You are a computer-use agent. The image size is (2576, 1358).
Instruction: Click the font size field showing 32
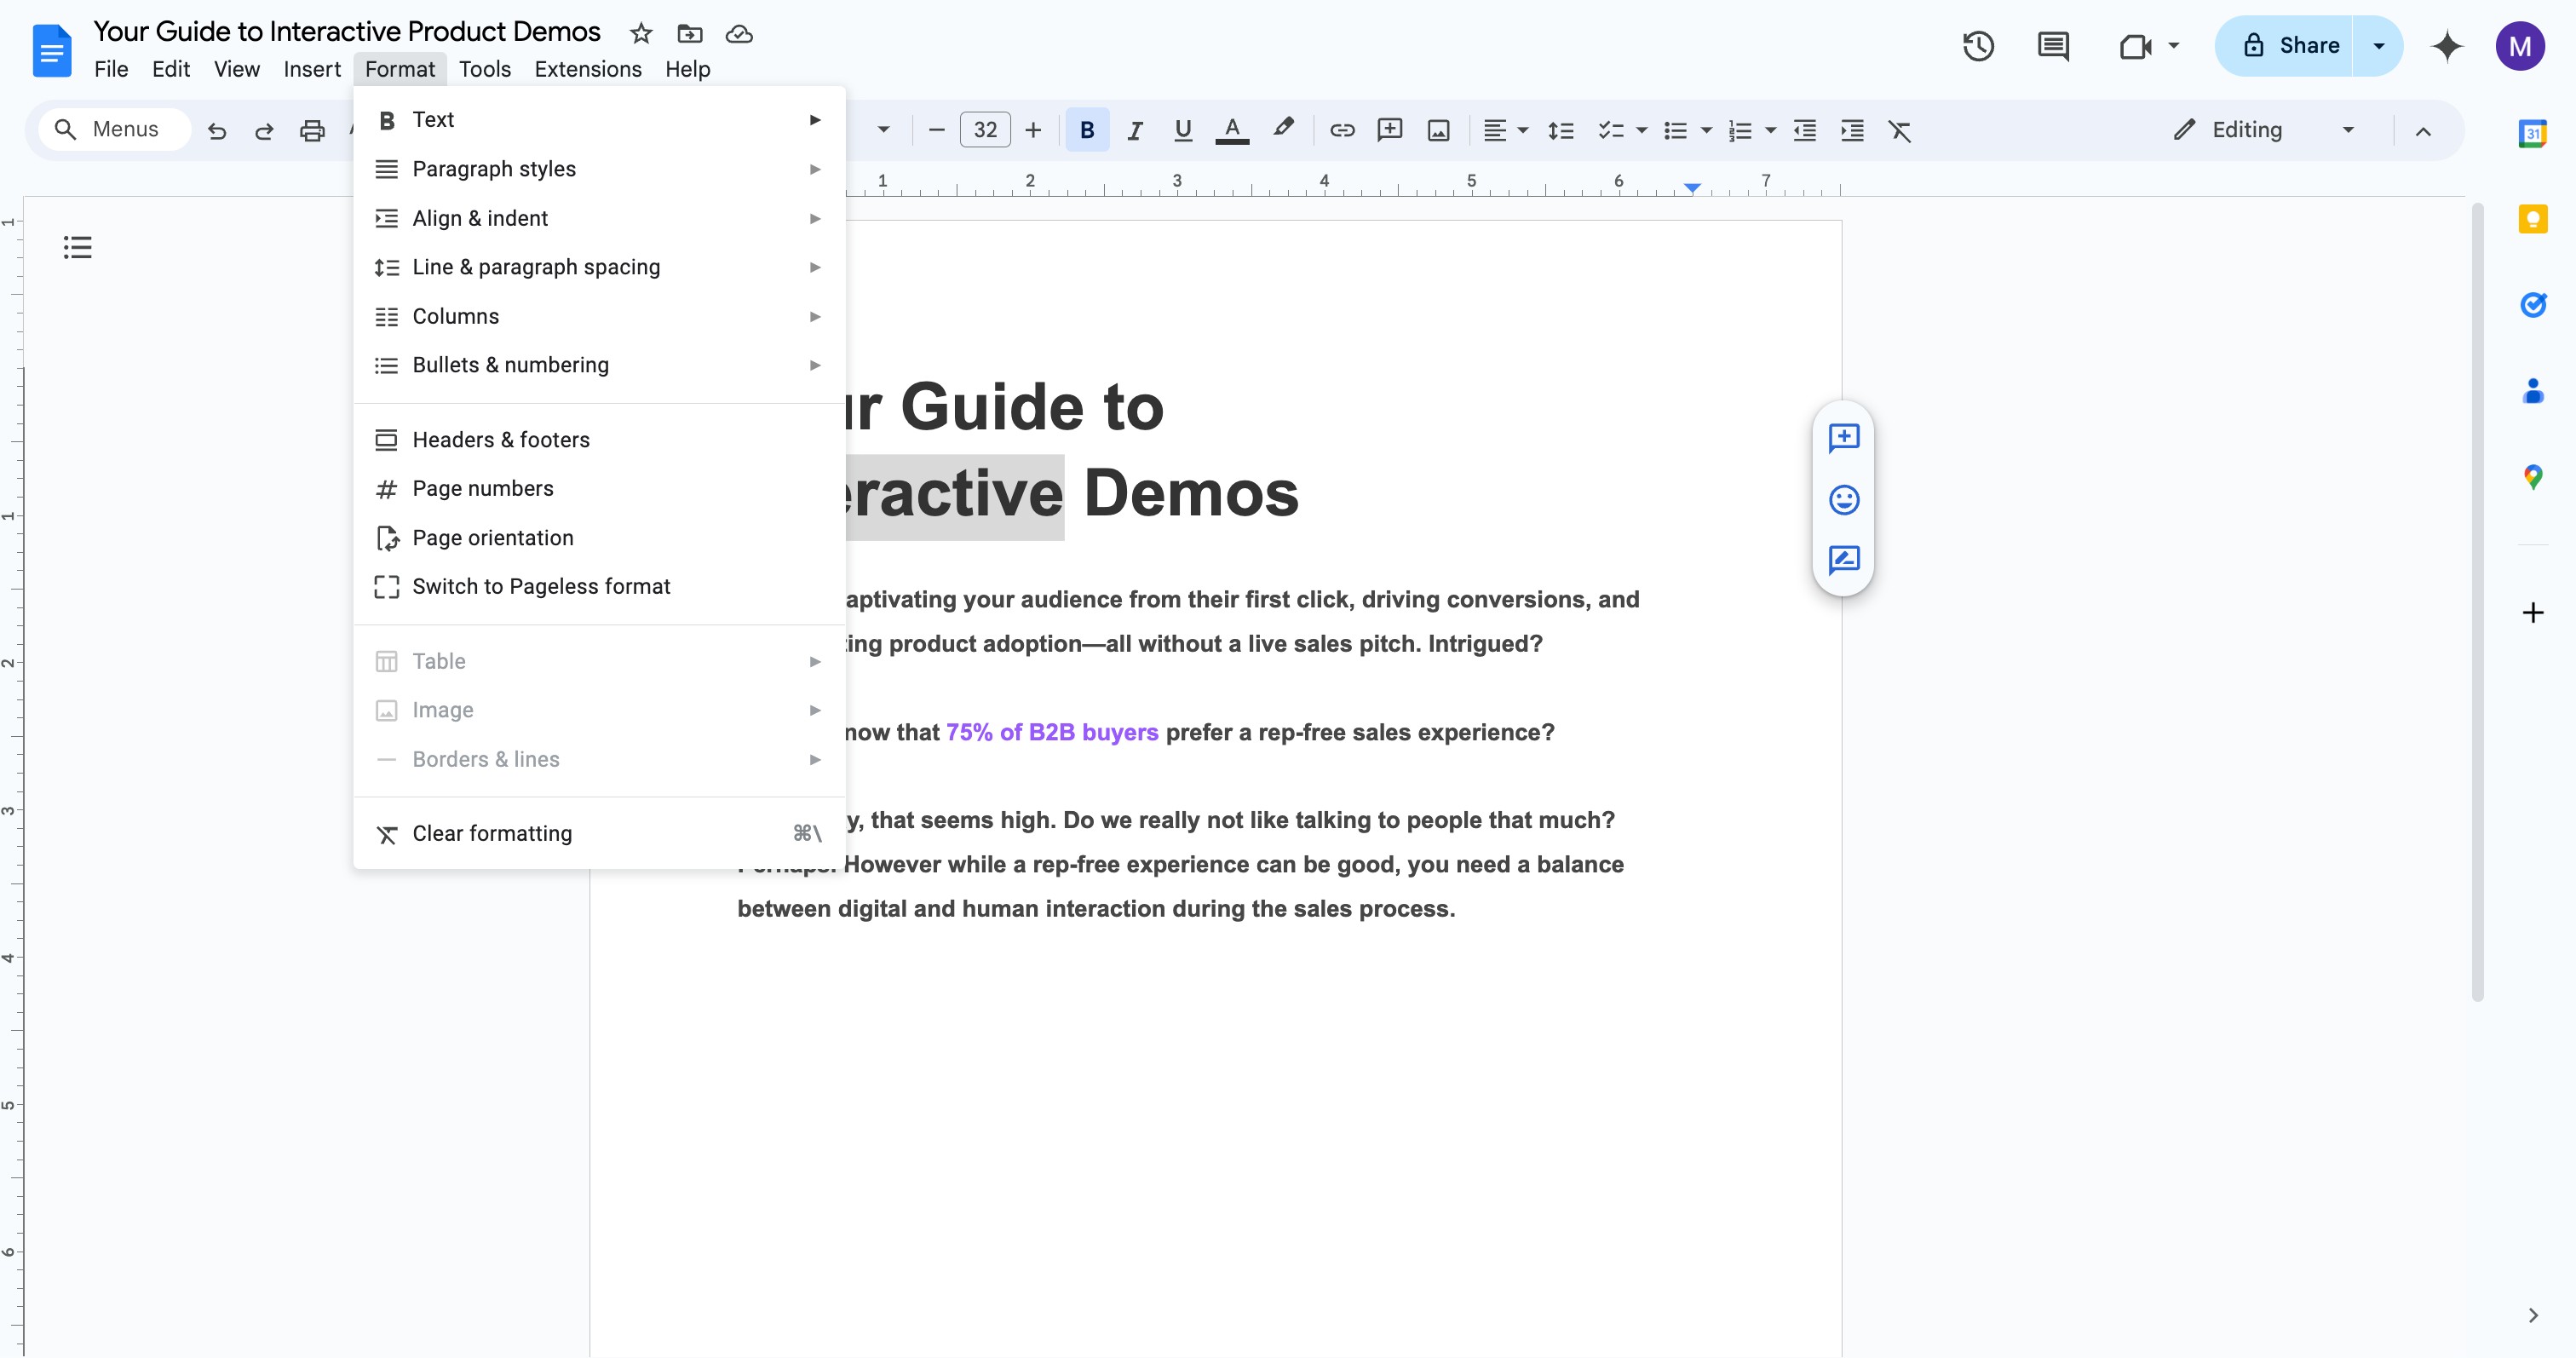[985, 130]
